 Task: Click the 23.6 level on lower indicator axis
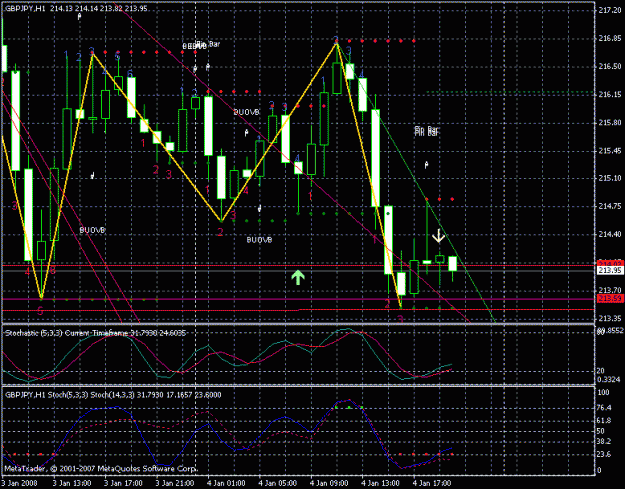604,454
